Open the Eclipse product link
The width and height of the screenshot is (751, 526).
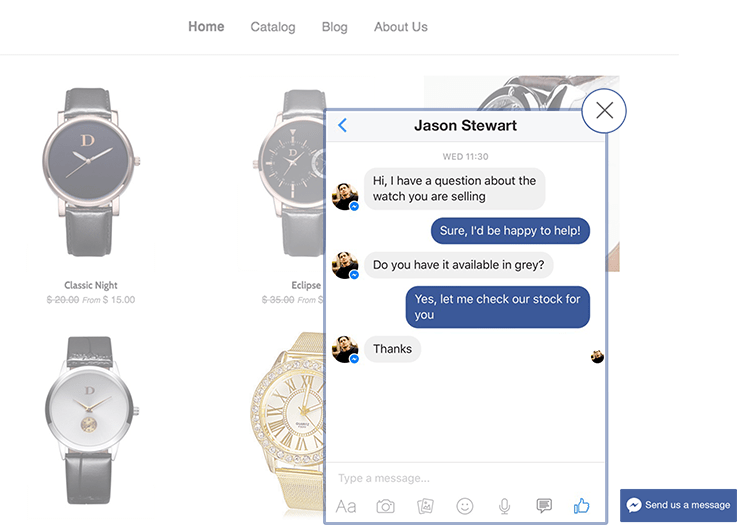pos(306,285)
